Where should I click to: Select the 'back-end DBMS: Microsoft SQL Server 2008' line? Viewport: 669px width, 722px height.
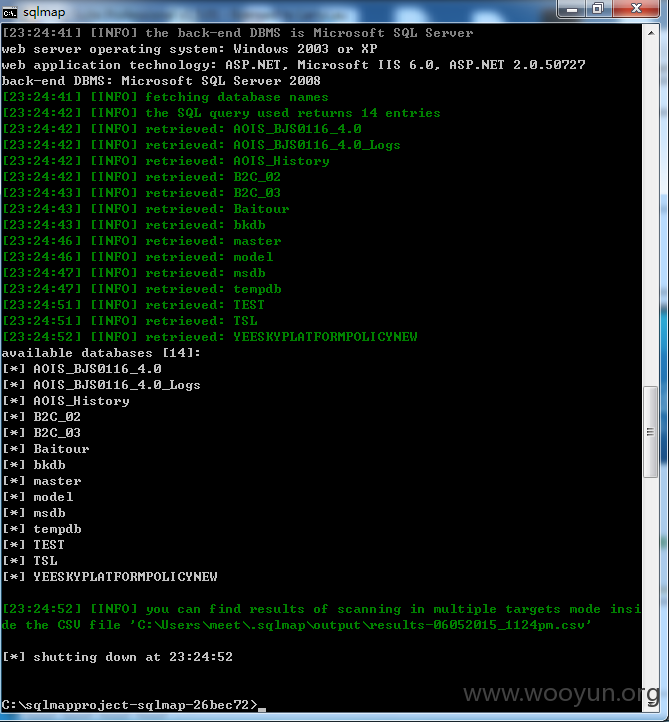coord(161,81)
